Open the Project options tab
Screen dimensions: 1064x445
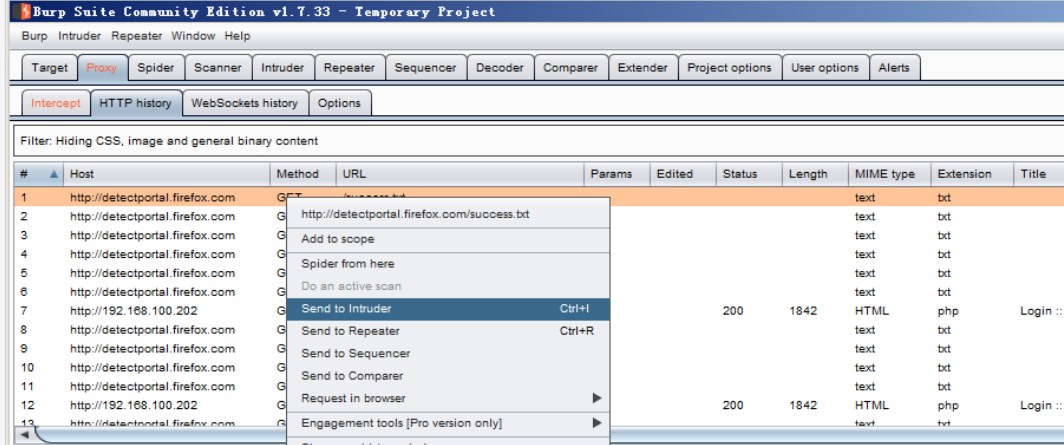729,68
